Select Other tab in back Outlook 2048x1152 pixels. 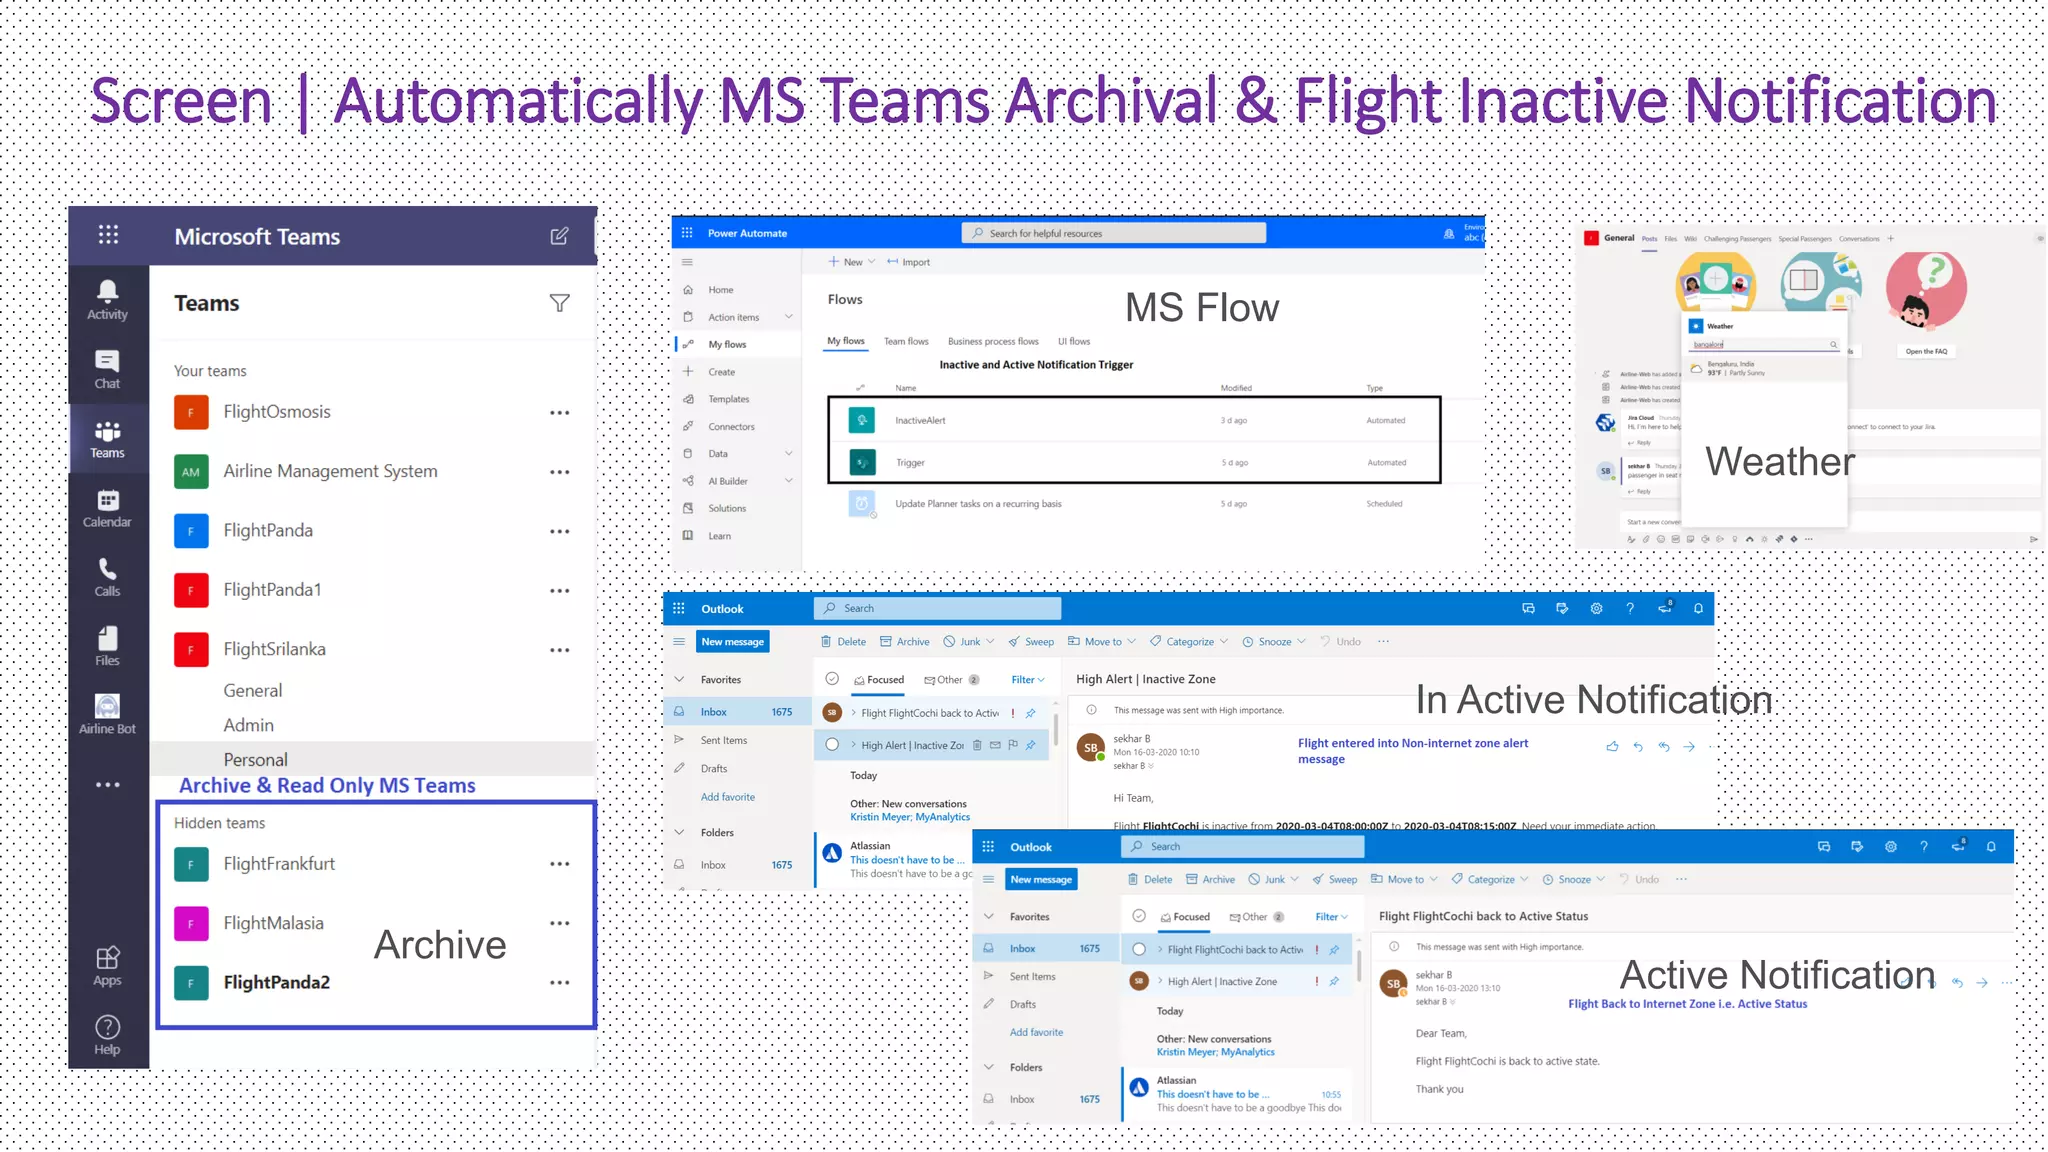(x=951, y=680)
